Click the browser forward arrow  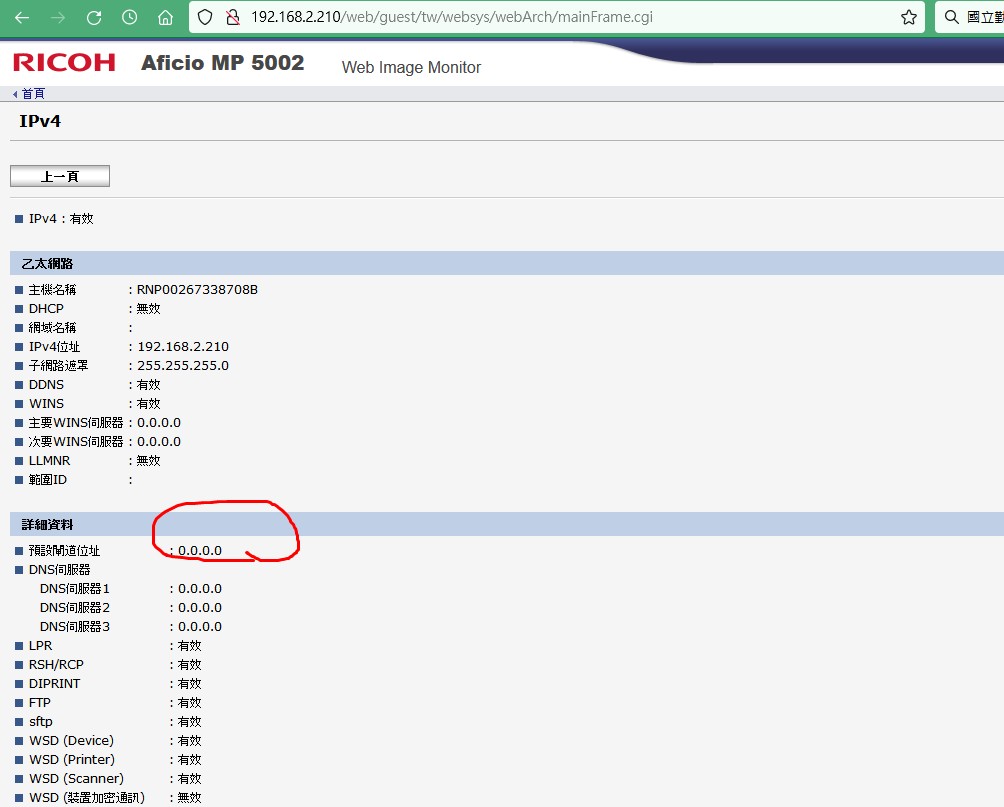pos(58,17)
